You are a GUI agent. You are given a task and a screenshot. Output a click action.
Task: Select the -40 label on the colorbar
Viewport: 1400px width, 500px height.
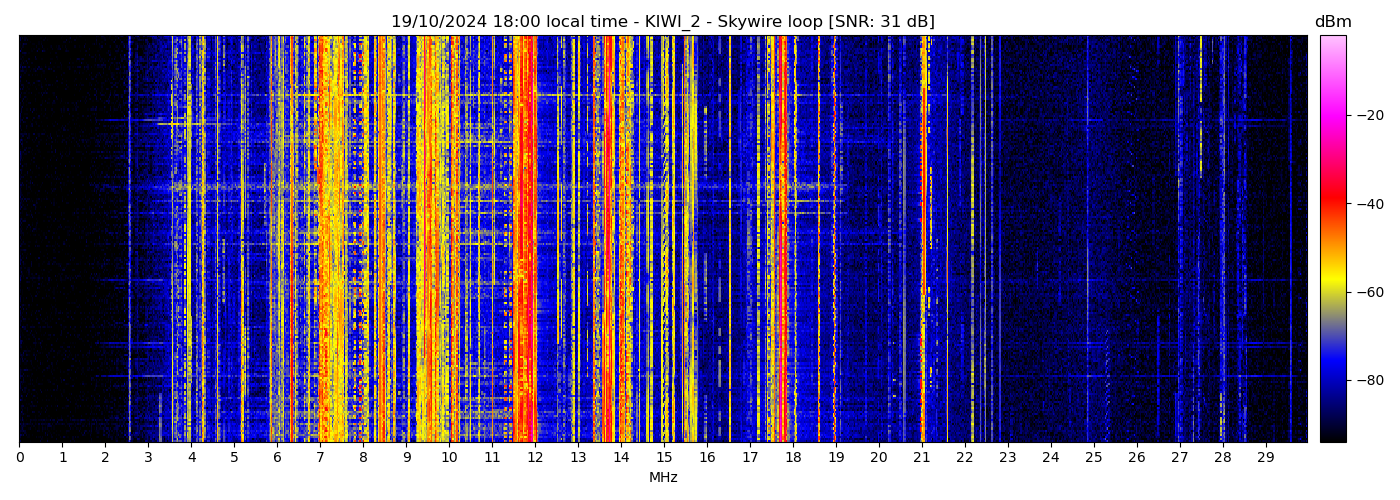click(x=1369, y=203)
